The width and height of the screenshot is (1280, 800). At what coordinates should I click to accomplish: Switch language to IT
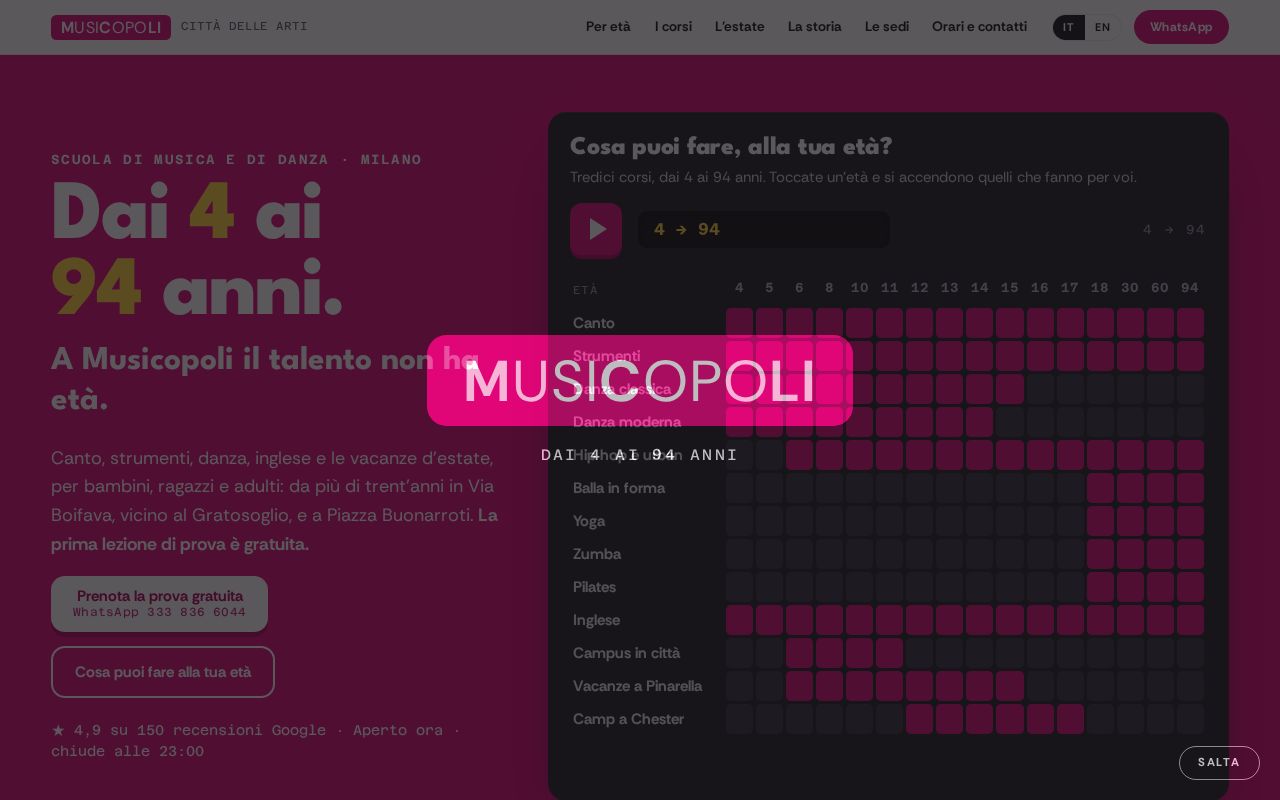pyautogui.click(x=1069, y=27)
